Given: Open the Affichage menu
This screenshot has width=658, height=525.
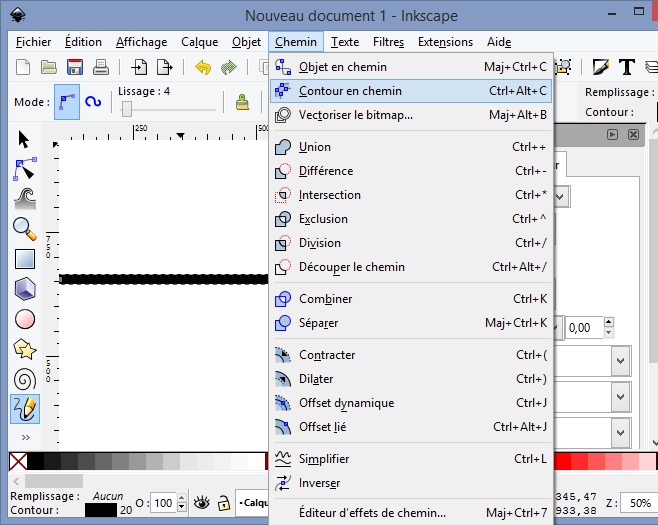Looking at the screenshot, I should 141,42.
